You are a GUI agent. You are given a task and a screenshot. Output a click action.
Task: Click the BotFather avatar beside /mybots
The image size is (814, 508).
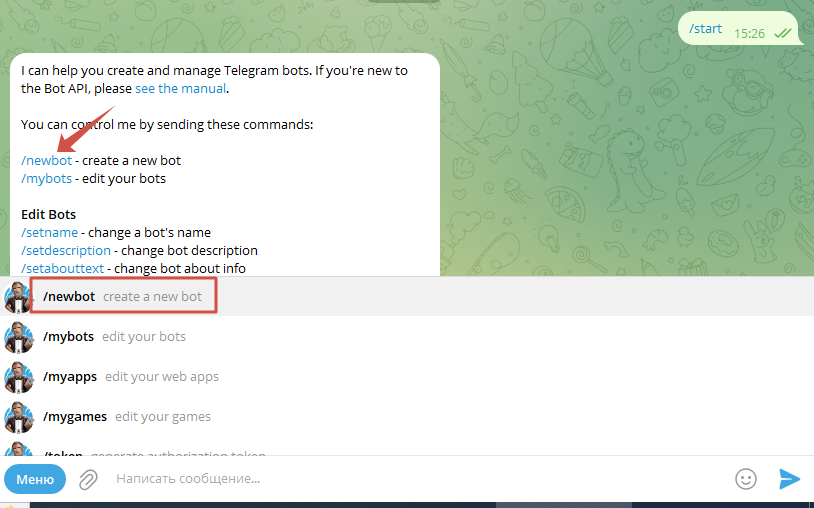click(x=19, y=337)
